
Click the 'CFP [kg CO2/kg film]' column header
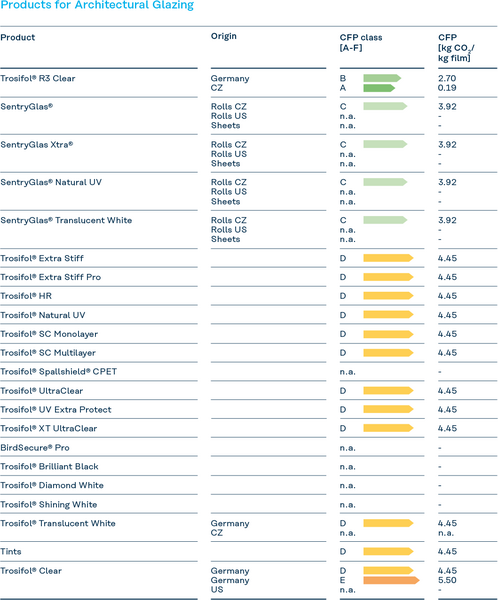[x=456, y=48]
